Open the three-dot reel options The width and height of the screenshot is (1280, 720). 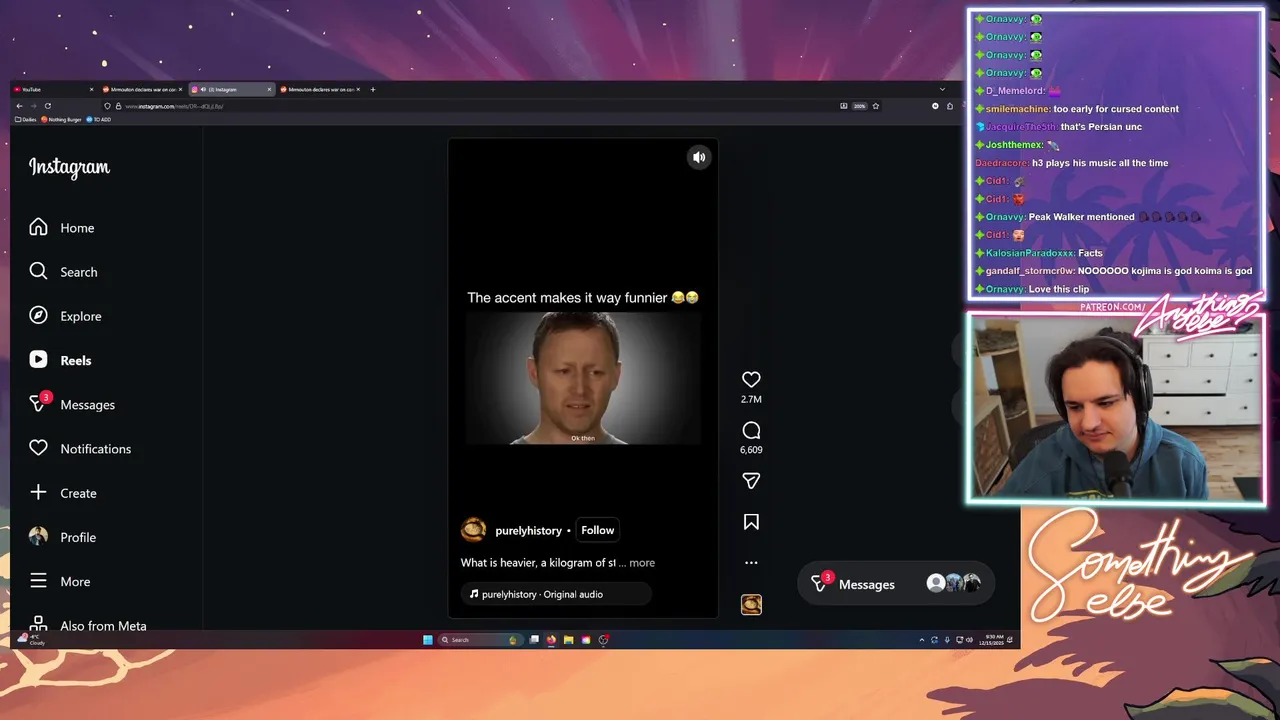751,563
